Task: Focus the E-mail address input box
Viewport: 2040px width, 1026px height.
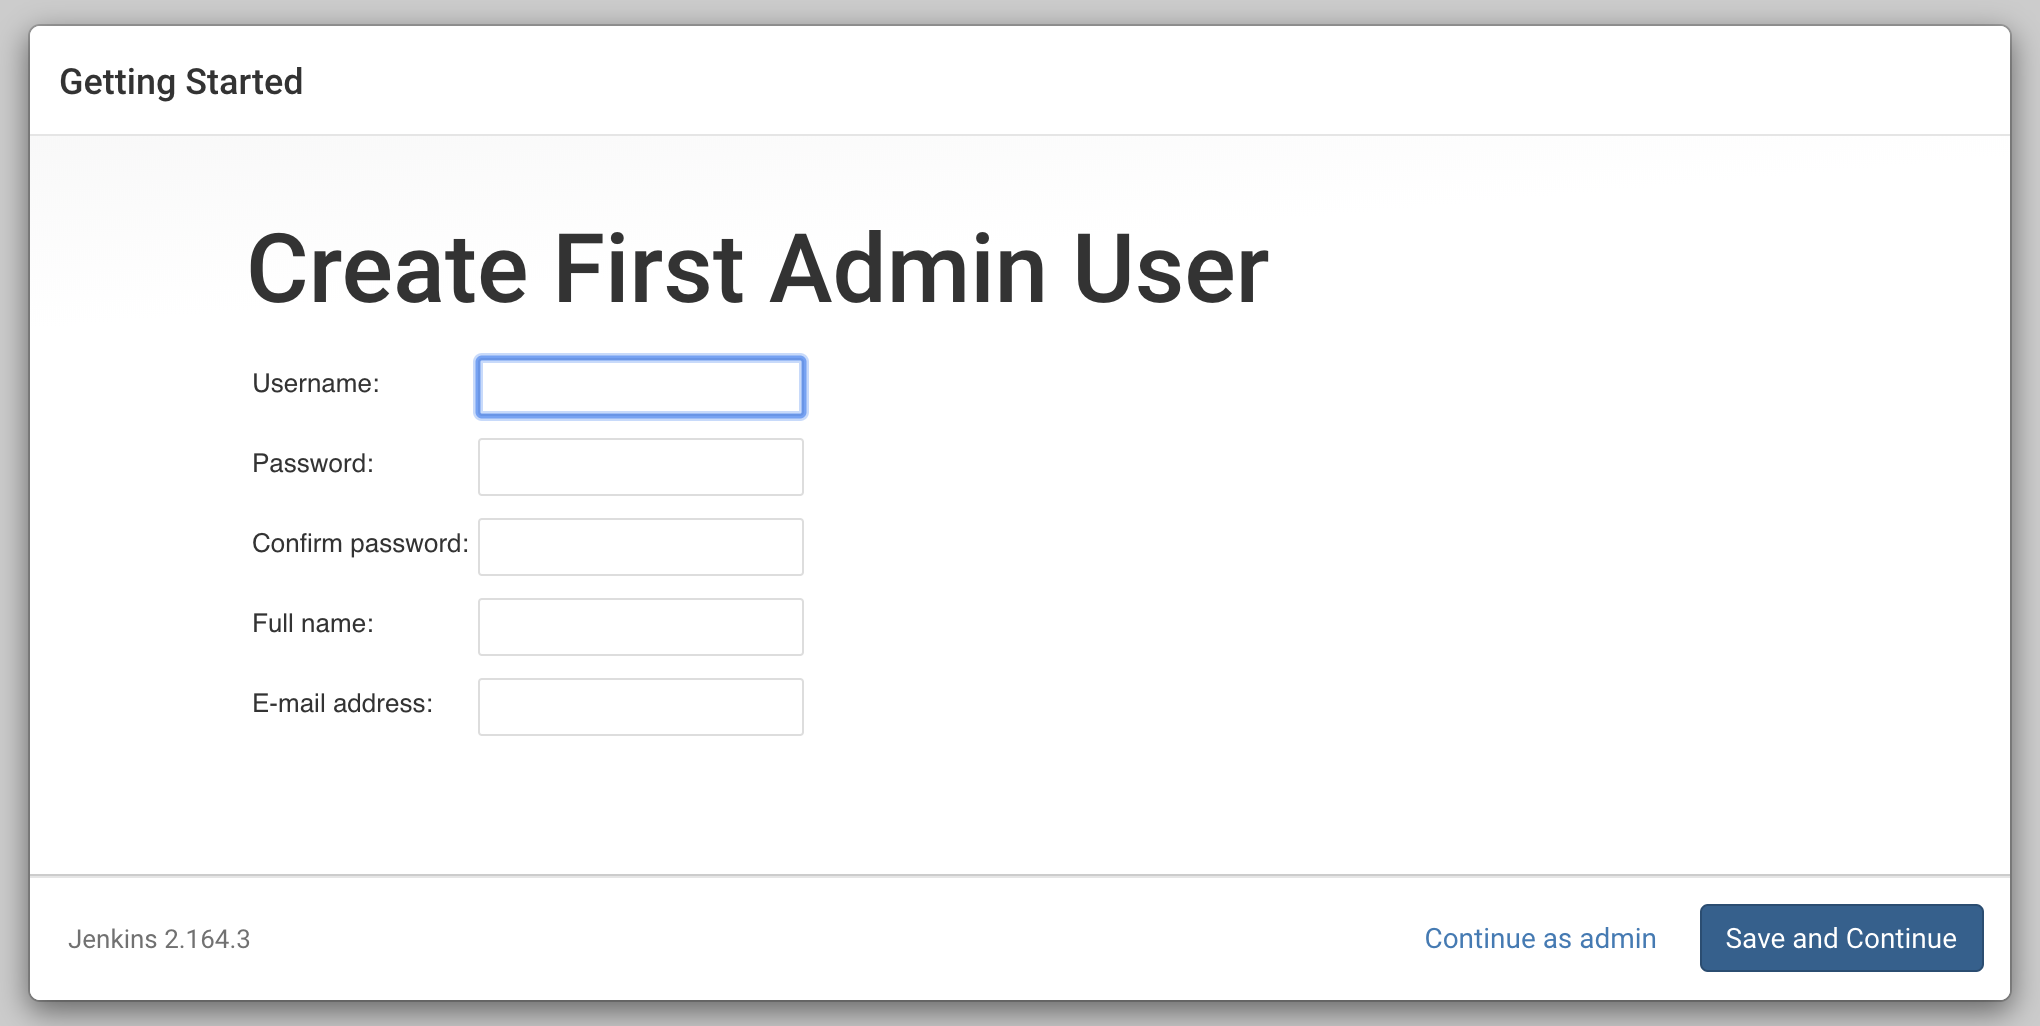Action: (x=640, y=707)
